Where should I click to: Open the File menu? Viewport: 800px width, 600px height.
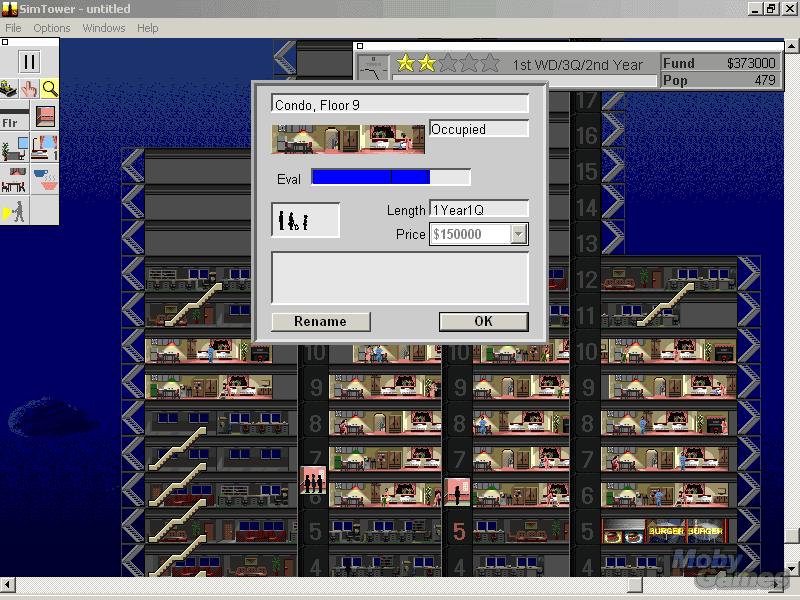[x=13, y=28]
